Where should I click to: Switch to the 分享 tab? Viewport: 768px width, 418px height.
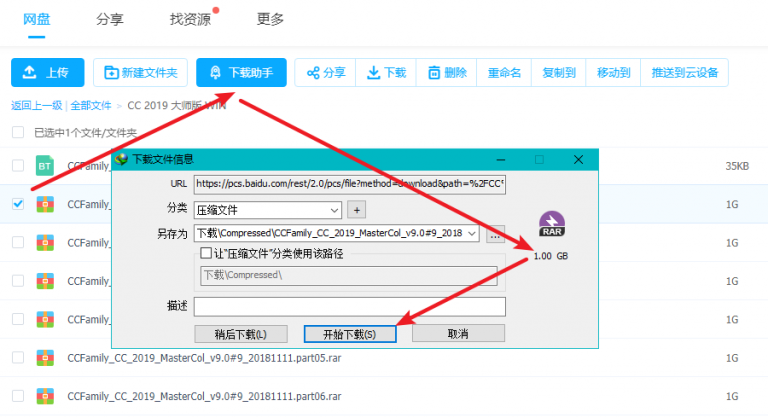click(110, 20)
